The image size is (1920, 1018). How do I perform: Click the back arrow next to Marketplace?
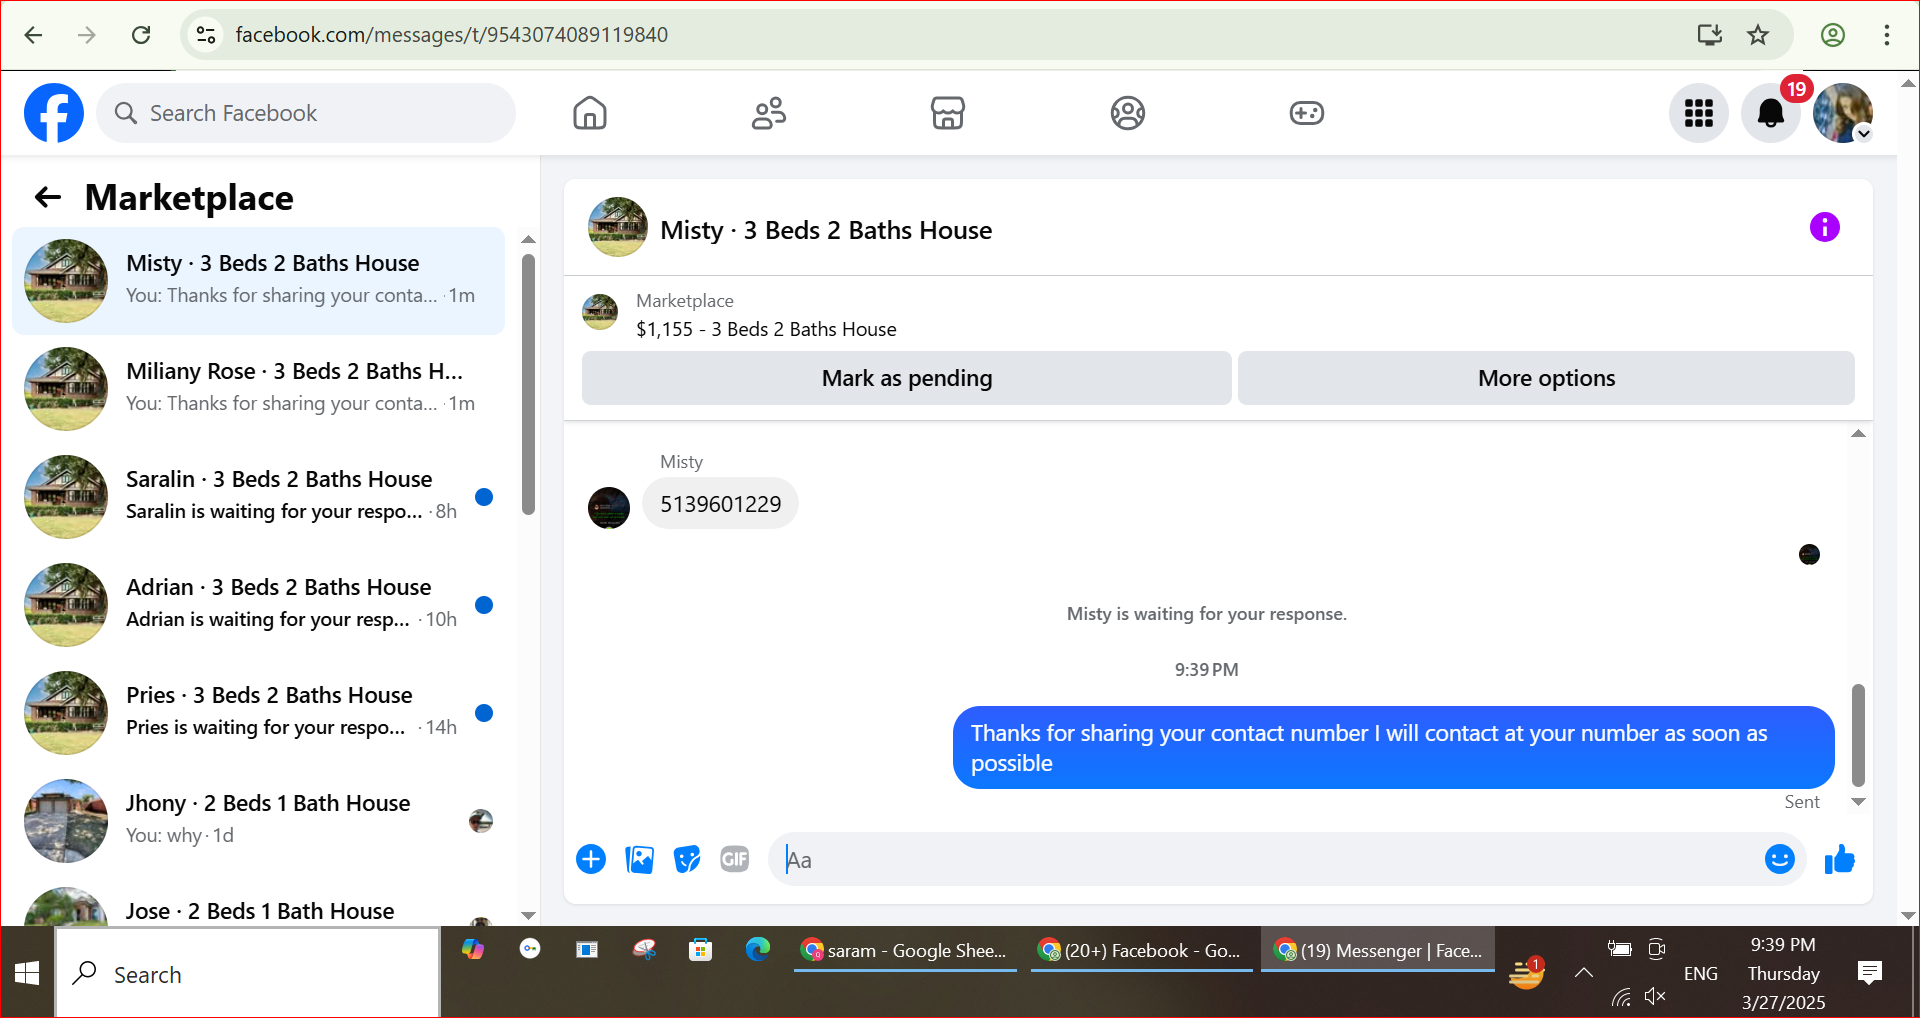pyautogui.click(x=48, y=198)
